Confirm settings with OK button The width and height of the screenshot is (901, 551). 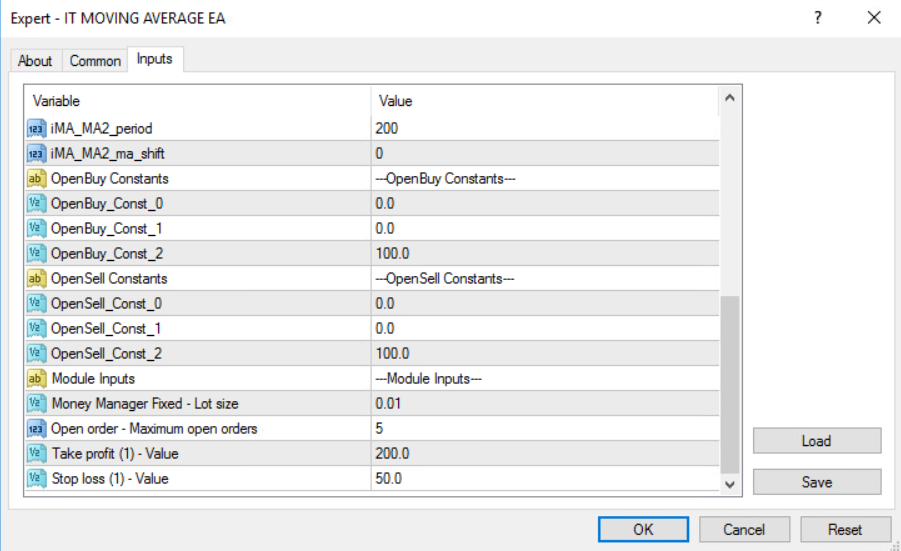pyautogui.click(x=643, y=529)
